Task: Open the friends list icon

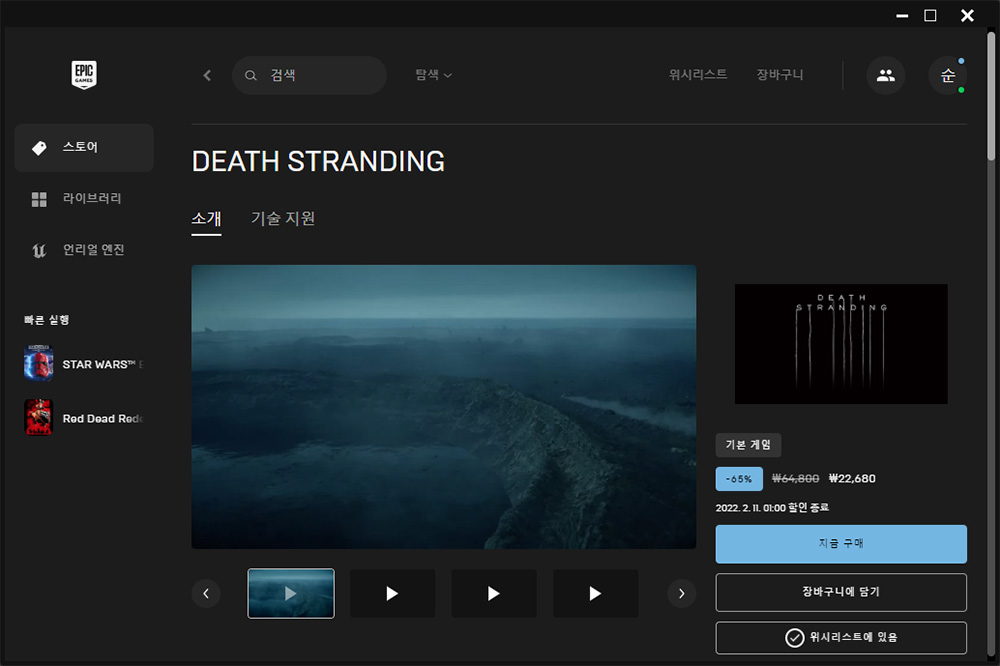Action: point(885,75)
